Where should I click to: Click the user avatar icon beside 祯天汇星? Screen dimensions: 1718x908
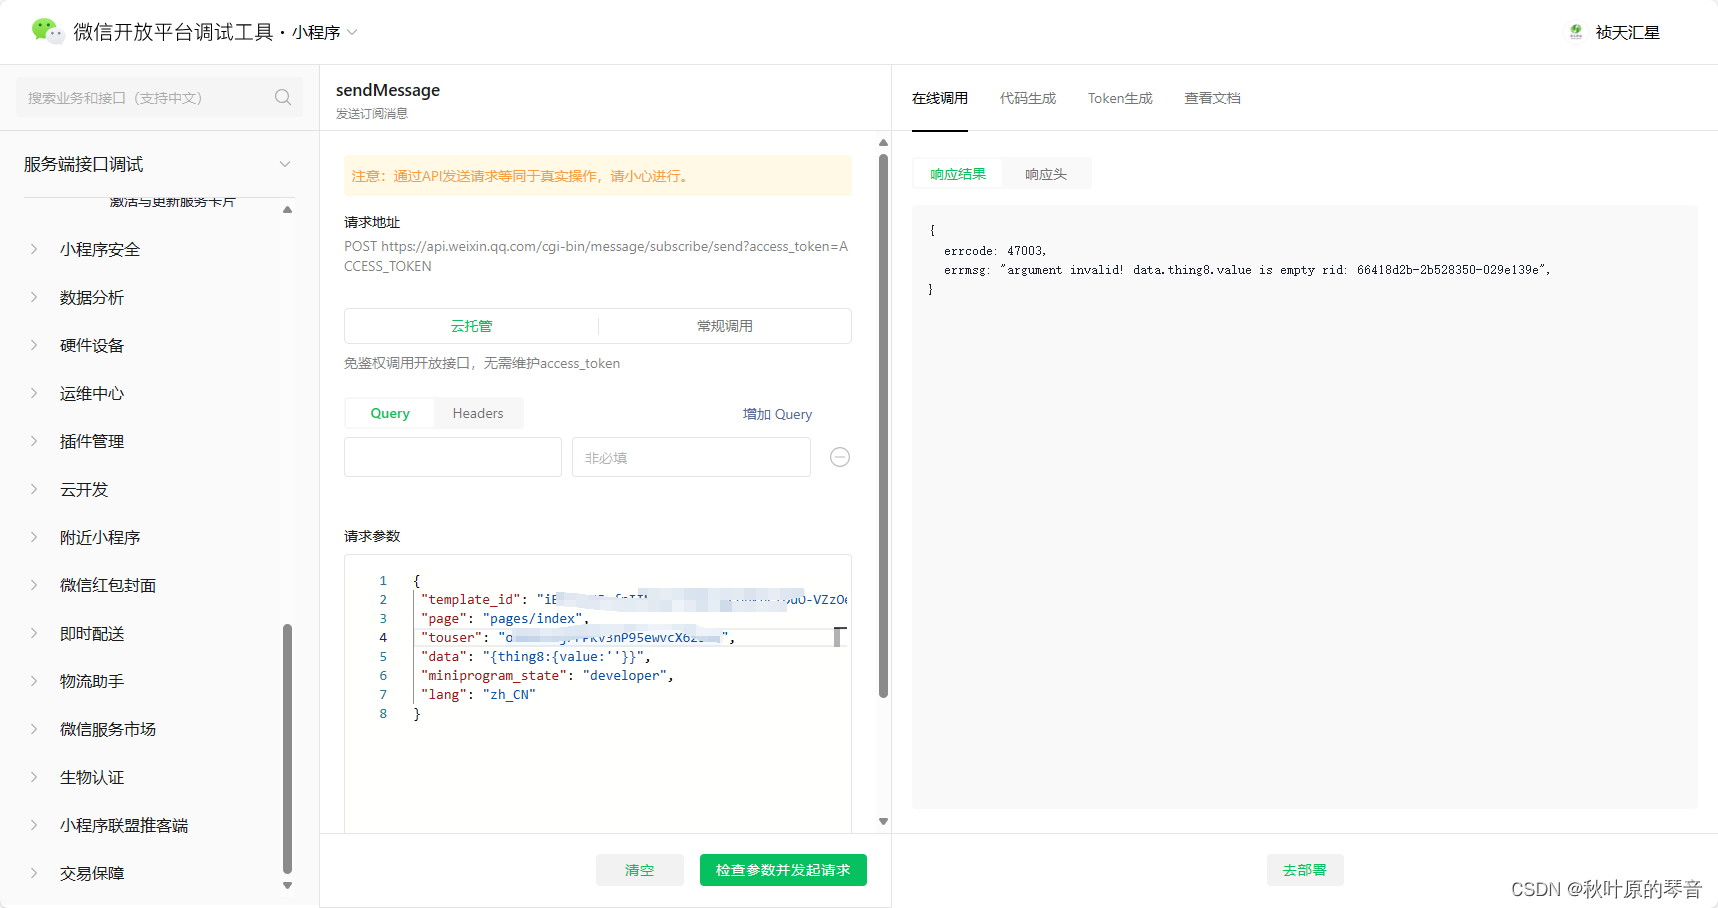(1576, 32)
